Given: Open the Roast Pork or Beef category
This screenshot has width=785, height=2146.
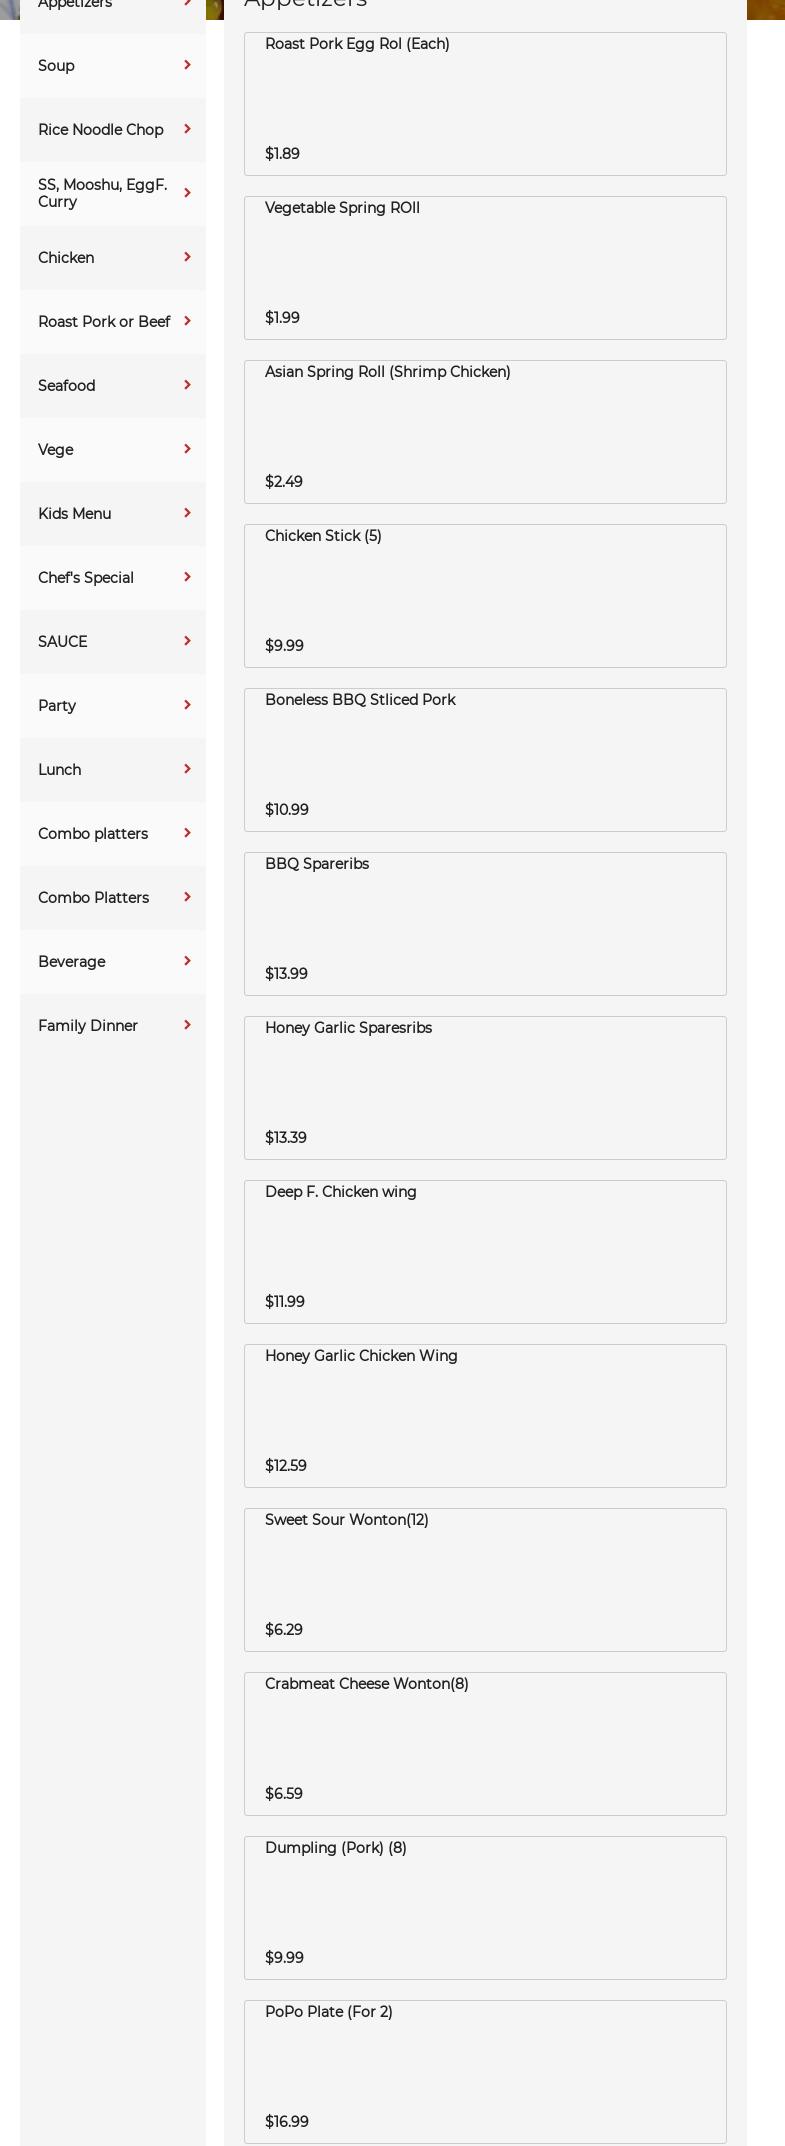Looking at the screenshot, I should pyautogui.click(x=104, y=322).
